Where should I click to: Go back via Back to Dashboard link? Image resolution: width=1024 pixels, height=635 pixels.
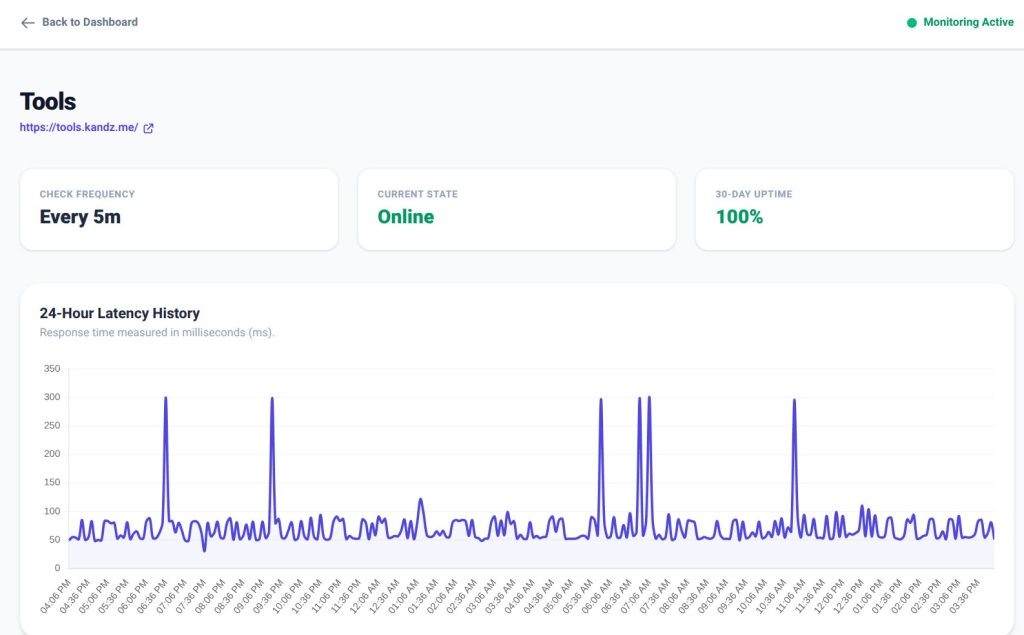pos(80,22)
